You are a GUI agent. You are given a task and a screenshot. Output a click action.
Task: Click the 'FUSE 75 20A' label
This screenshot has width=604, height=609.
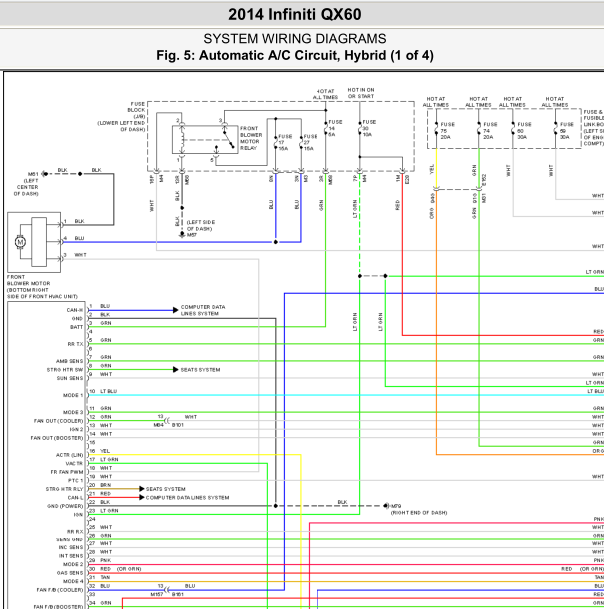point(447,131)
